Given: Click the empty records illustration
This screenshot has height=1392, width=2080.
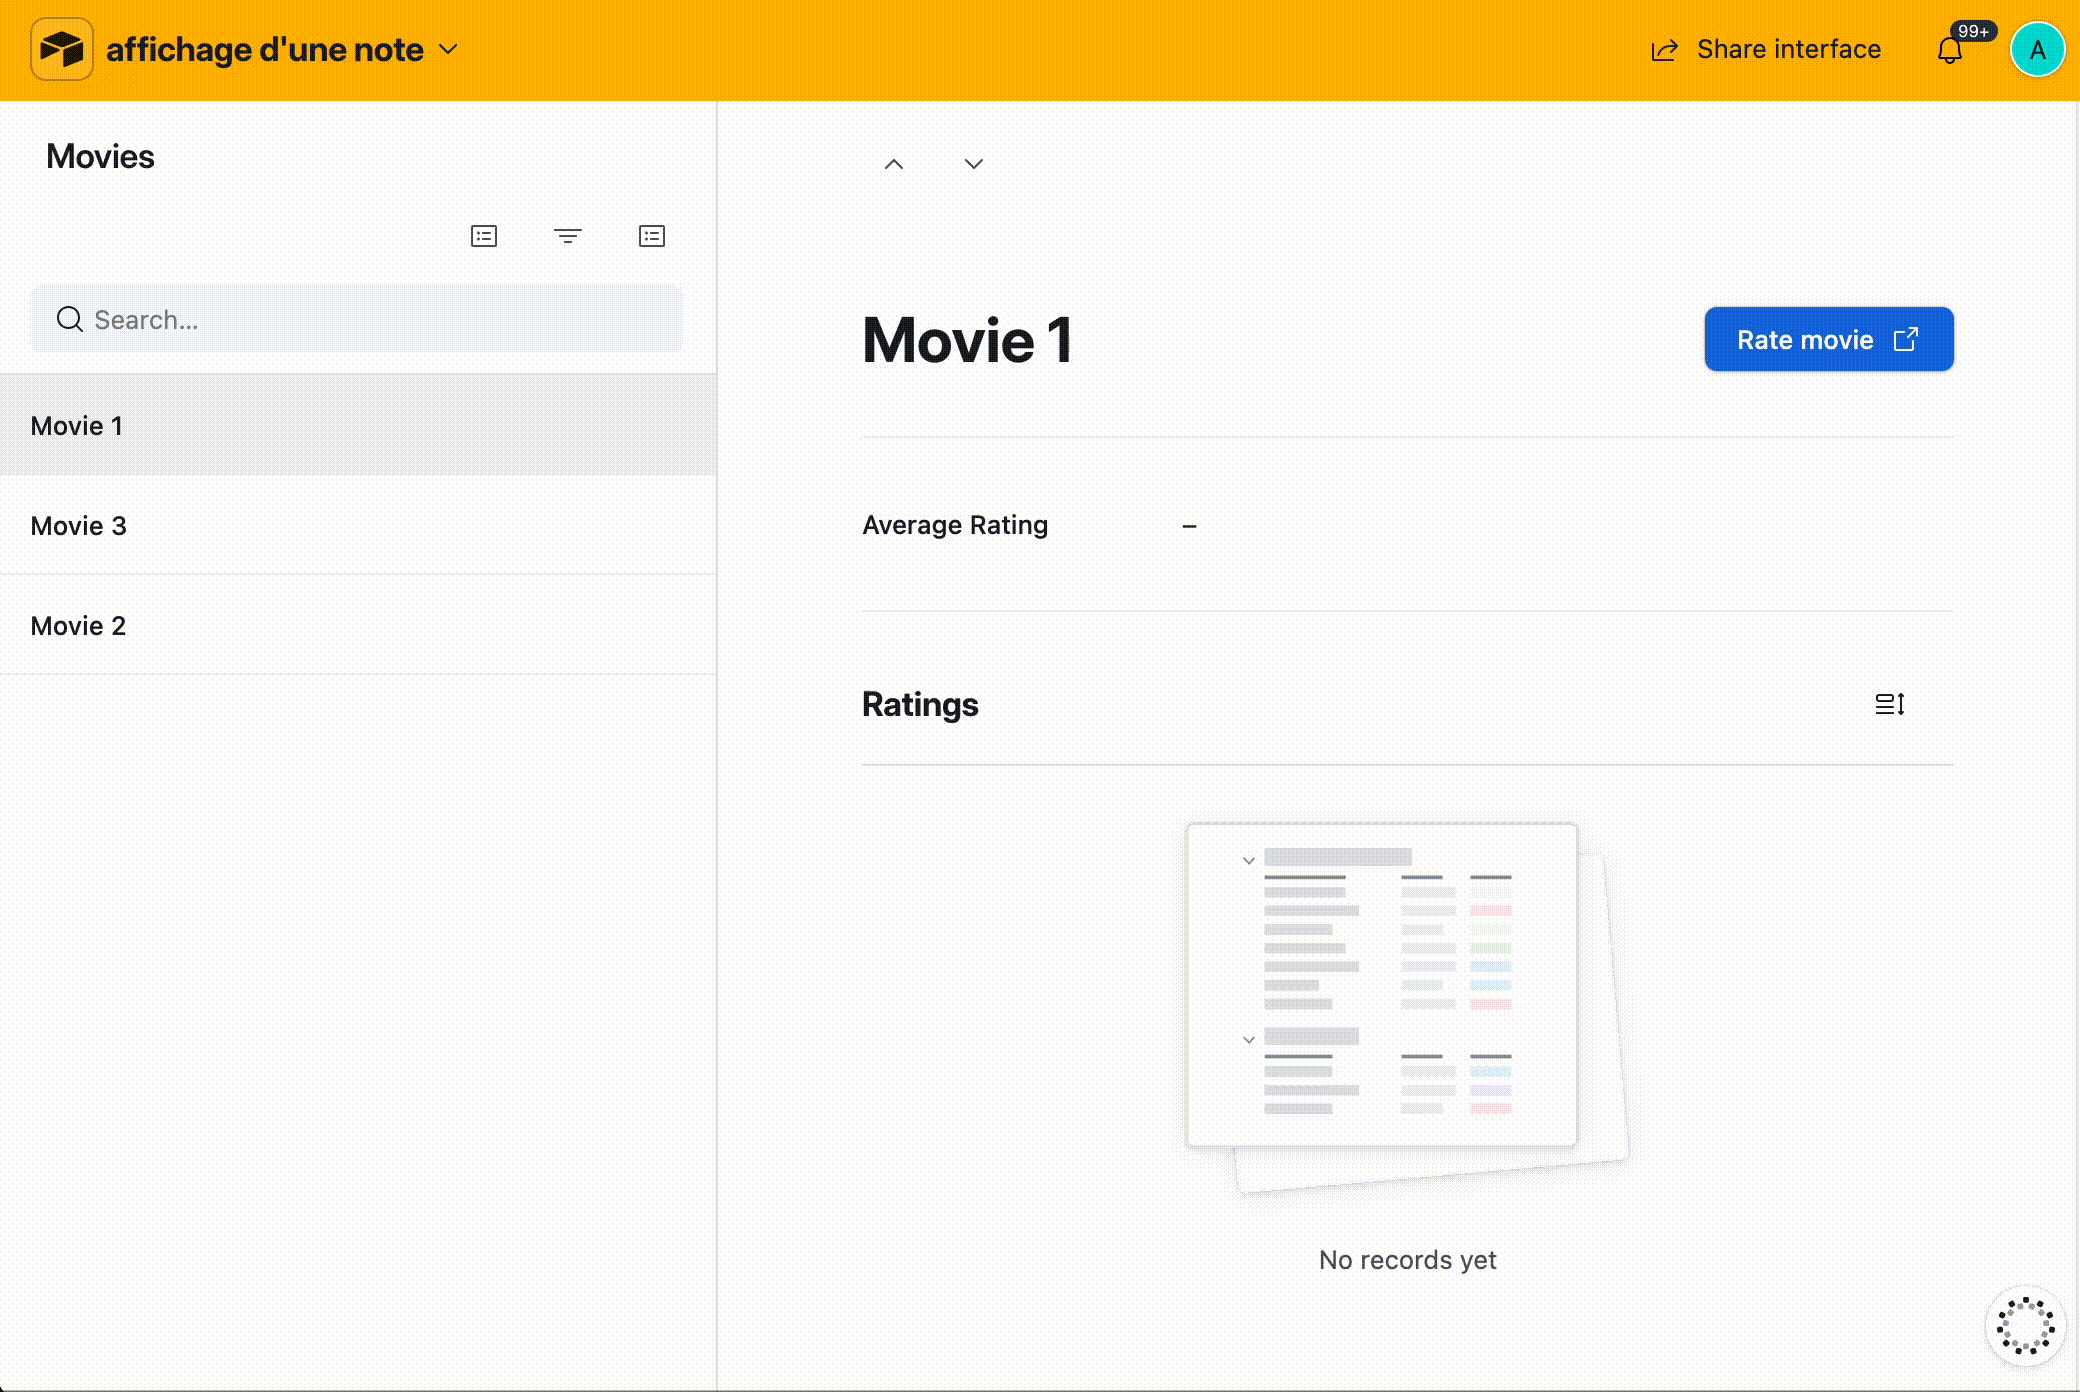Looking at the screenshot, I should [1405, 1005].
